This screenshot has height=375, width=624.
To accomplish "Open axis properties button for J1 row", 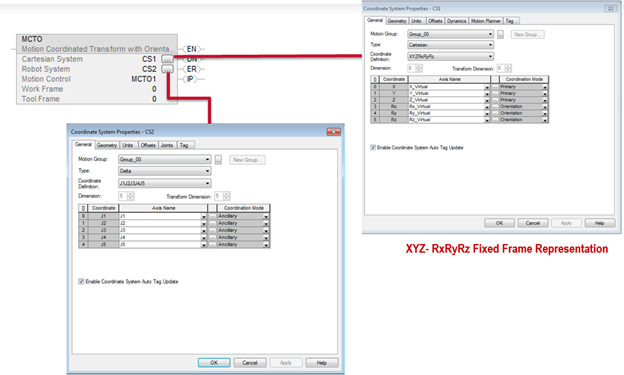I will tap(213, 216).
